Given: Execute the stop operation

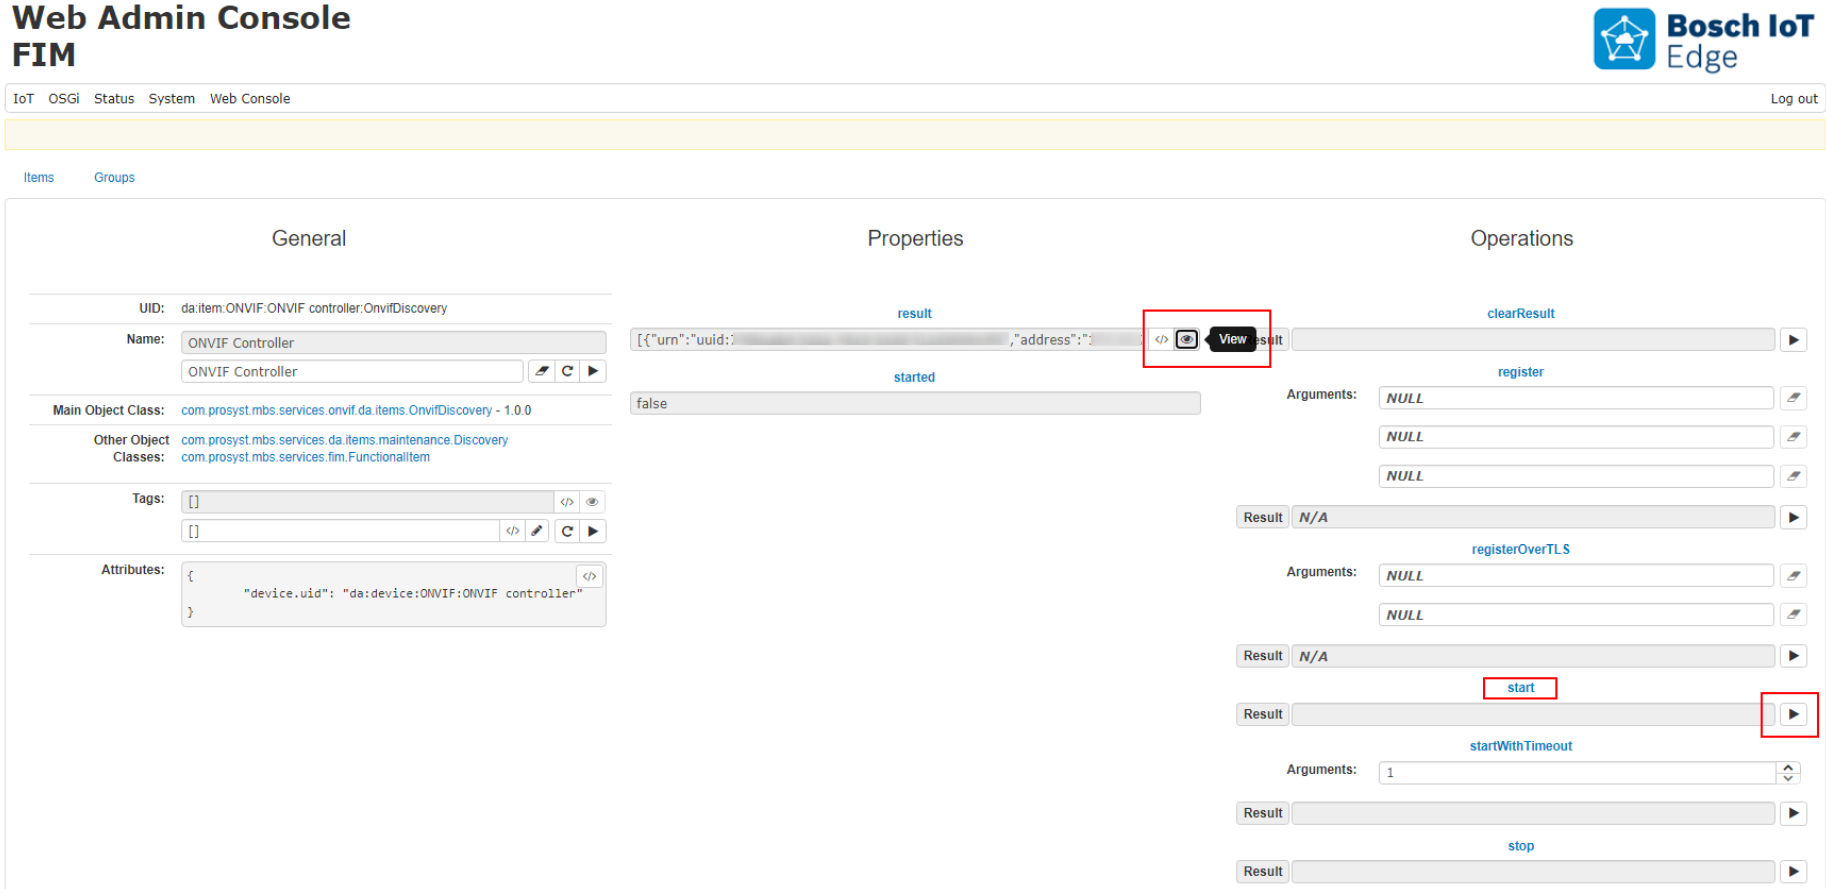Looking at the screenshot, I should pos(1794,871).
